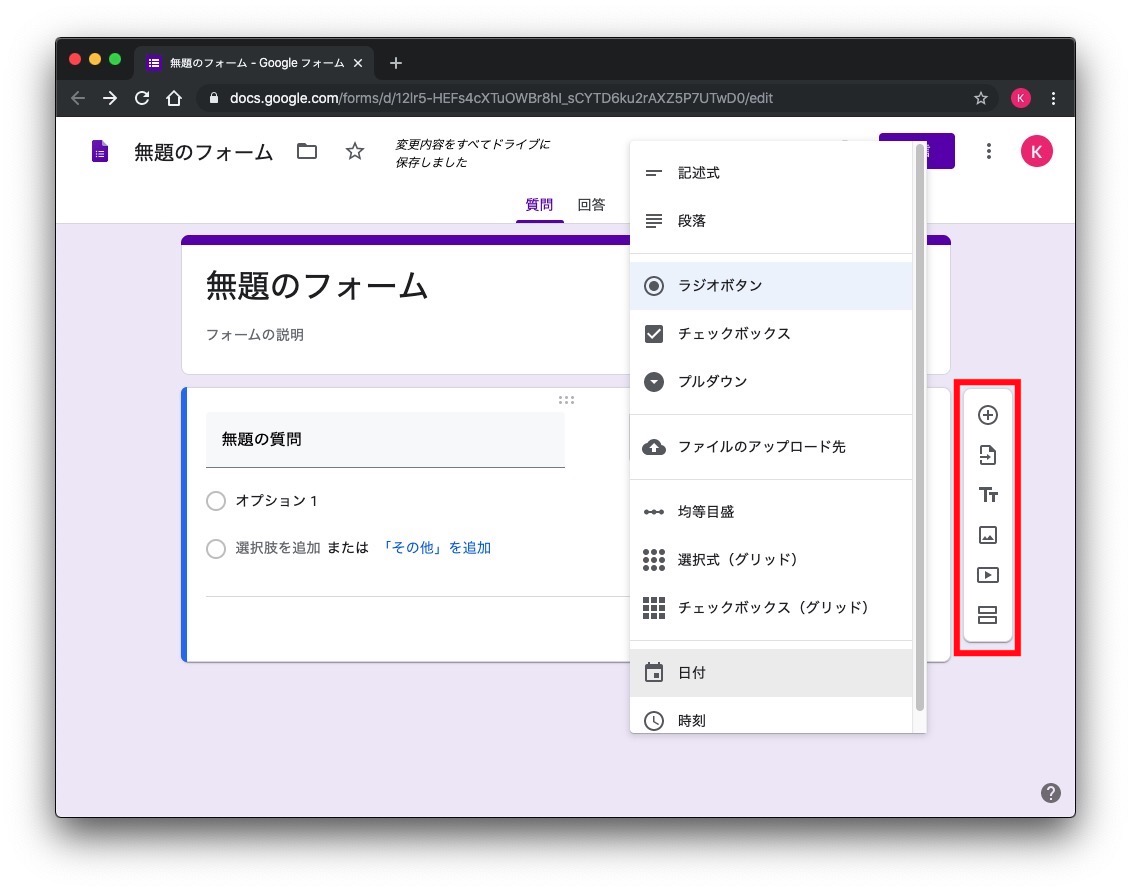1131x891 pixels.
Task: Click the add video icon
Action: pos(987,575)
